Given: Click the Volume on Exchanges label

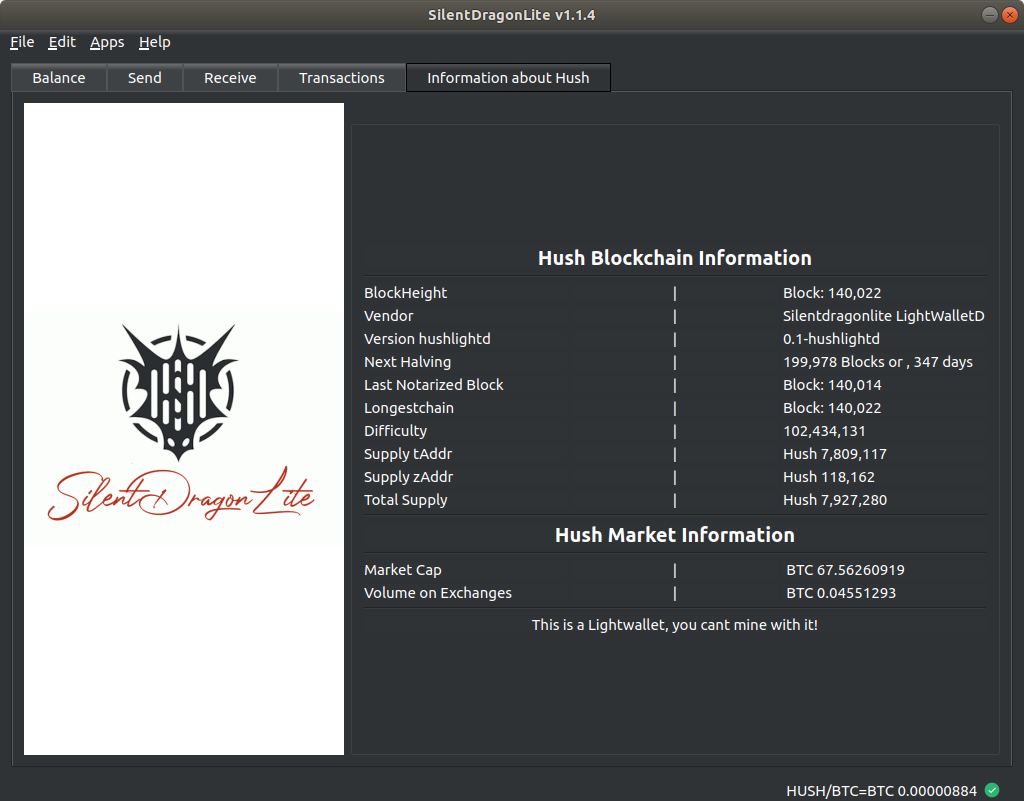Looking at the screenshot, I should tap(438, 593).
